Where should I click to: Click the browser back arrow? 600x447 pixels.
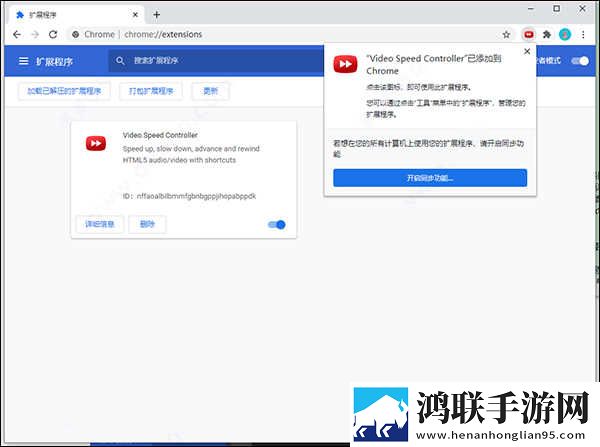16,34
